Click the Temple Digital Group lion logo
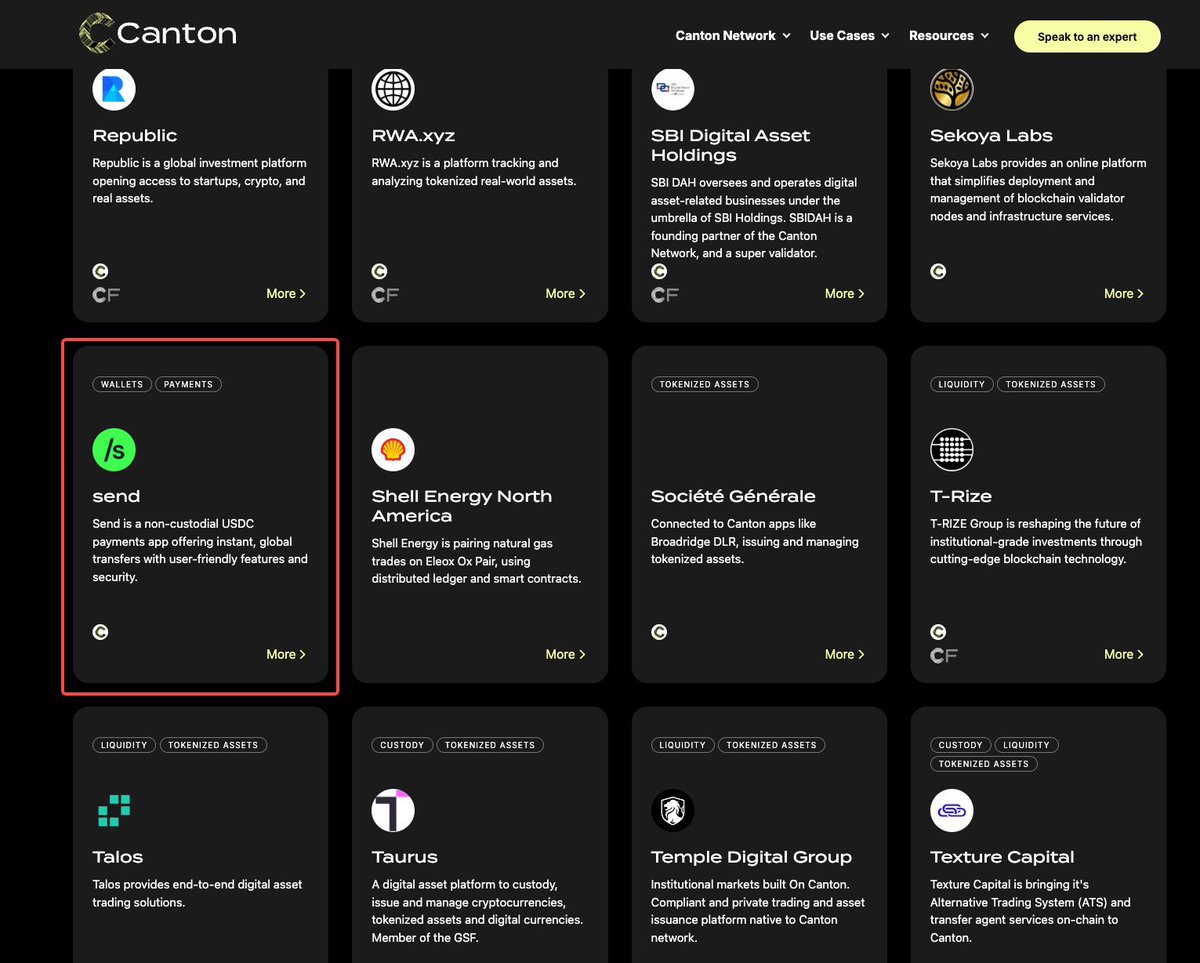Viewport: 1200px width, 963px height. [672, 810]
